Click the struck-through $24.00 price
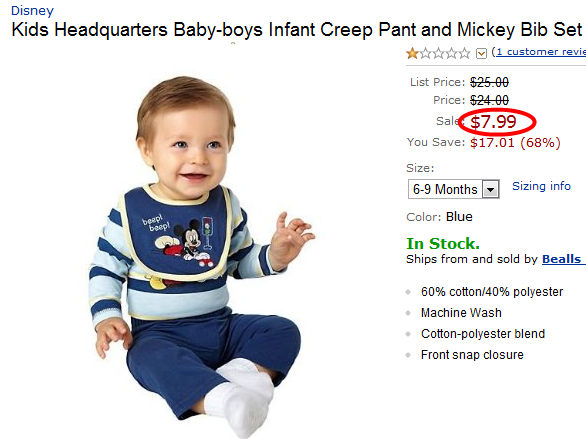Image resolution: width=586 pixels, height=444 pixels. (x=490, y=100)
